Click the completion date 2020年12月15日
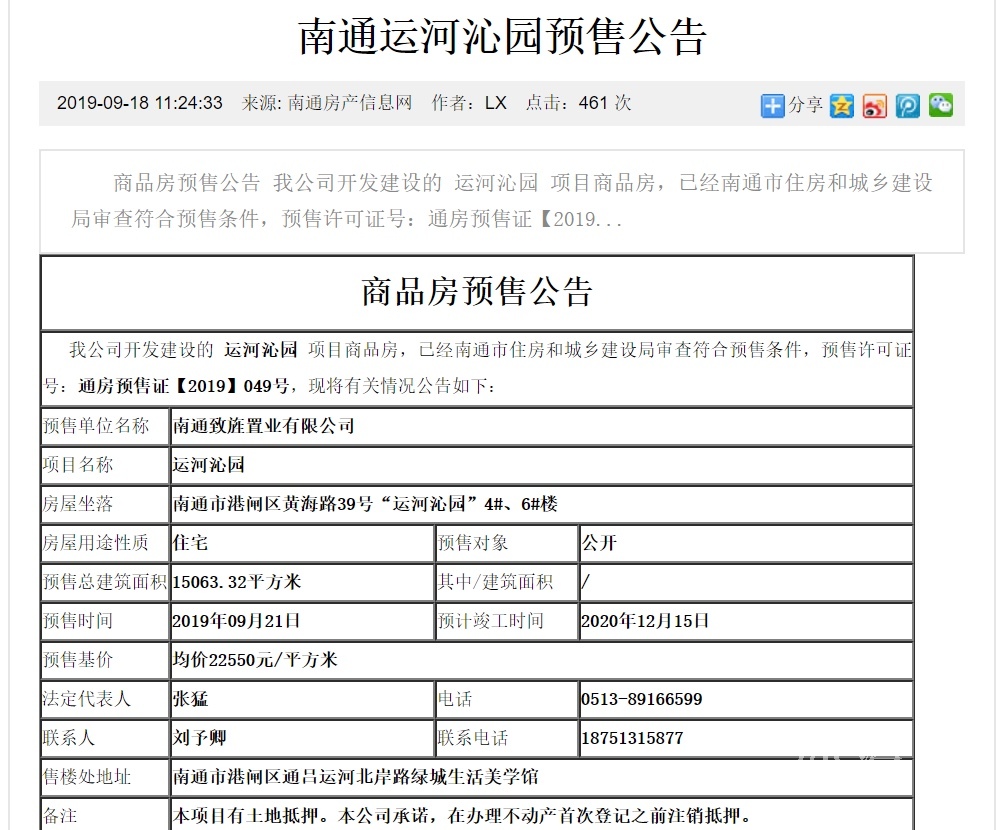 point(645,621)
